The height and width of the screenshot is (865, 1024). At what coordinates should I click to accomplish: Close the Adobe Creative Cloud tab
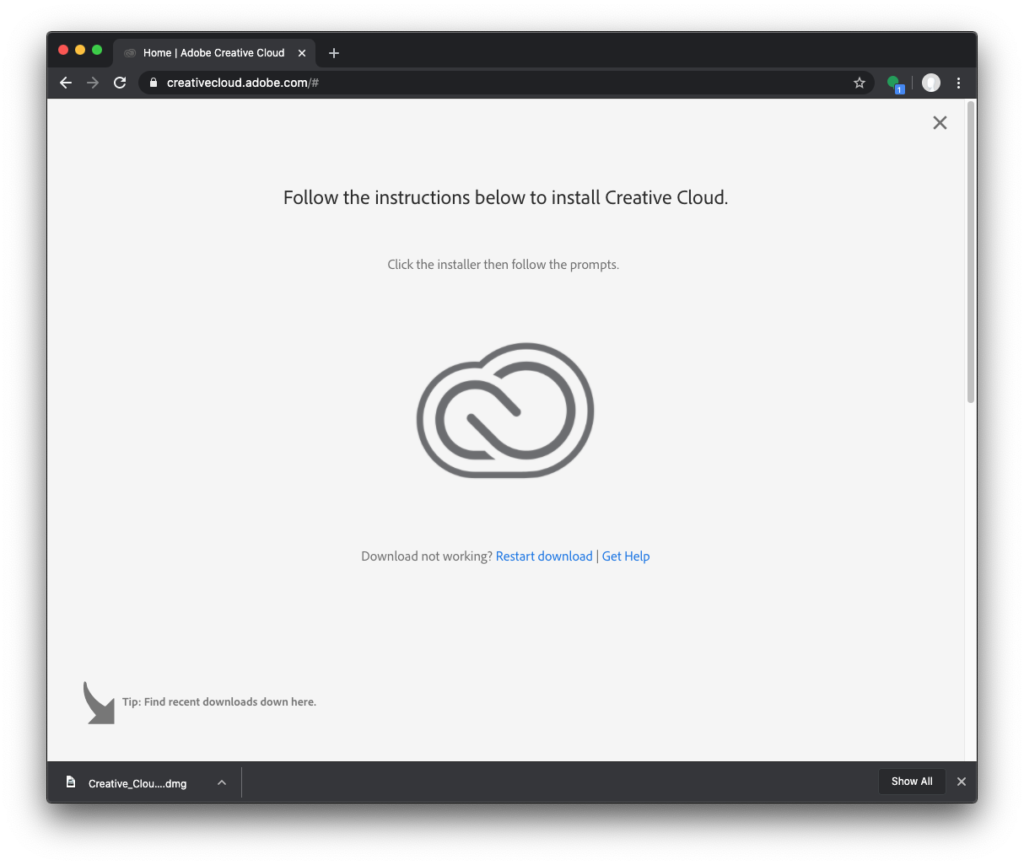(x=302, y=53)
